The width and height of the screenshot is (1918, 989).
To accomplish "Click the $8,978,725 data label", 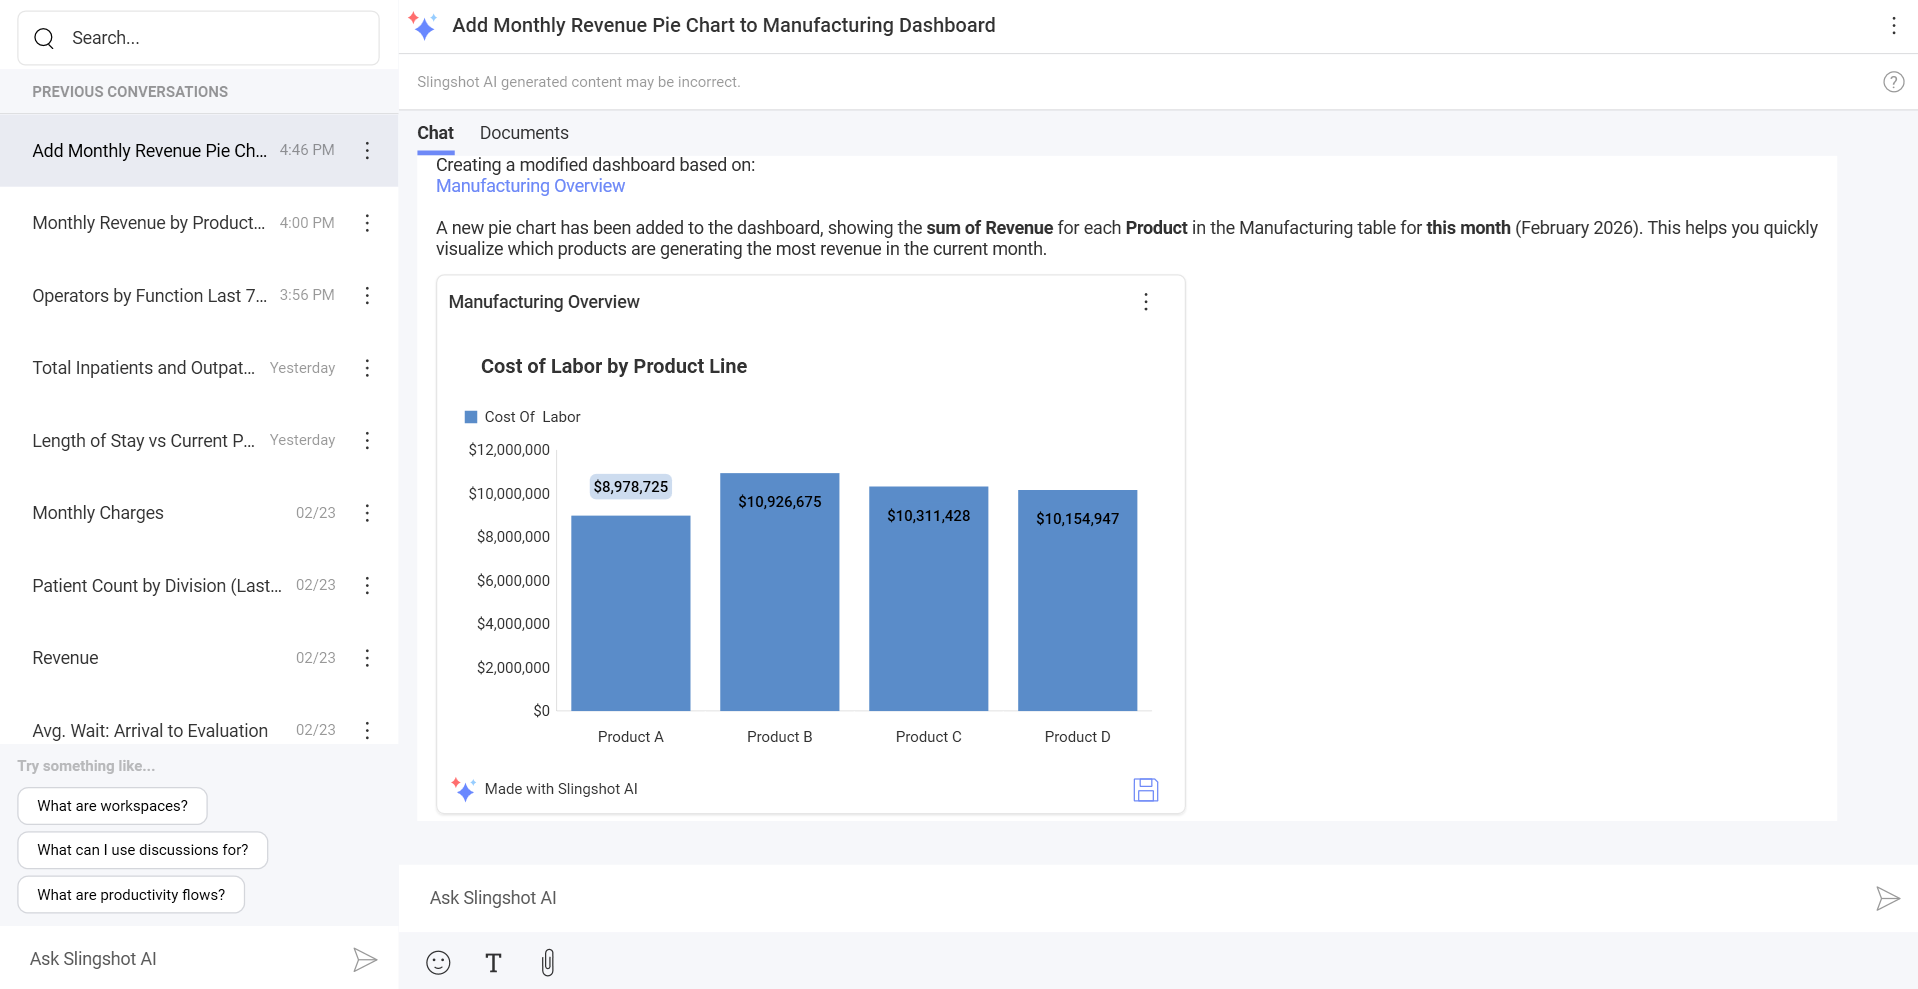I will pos(631,487).
